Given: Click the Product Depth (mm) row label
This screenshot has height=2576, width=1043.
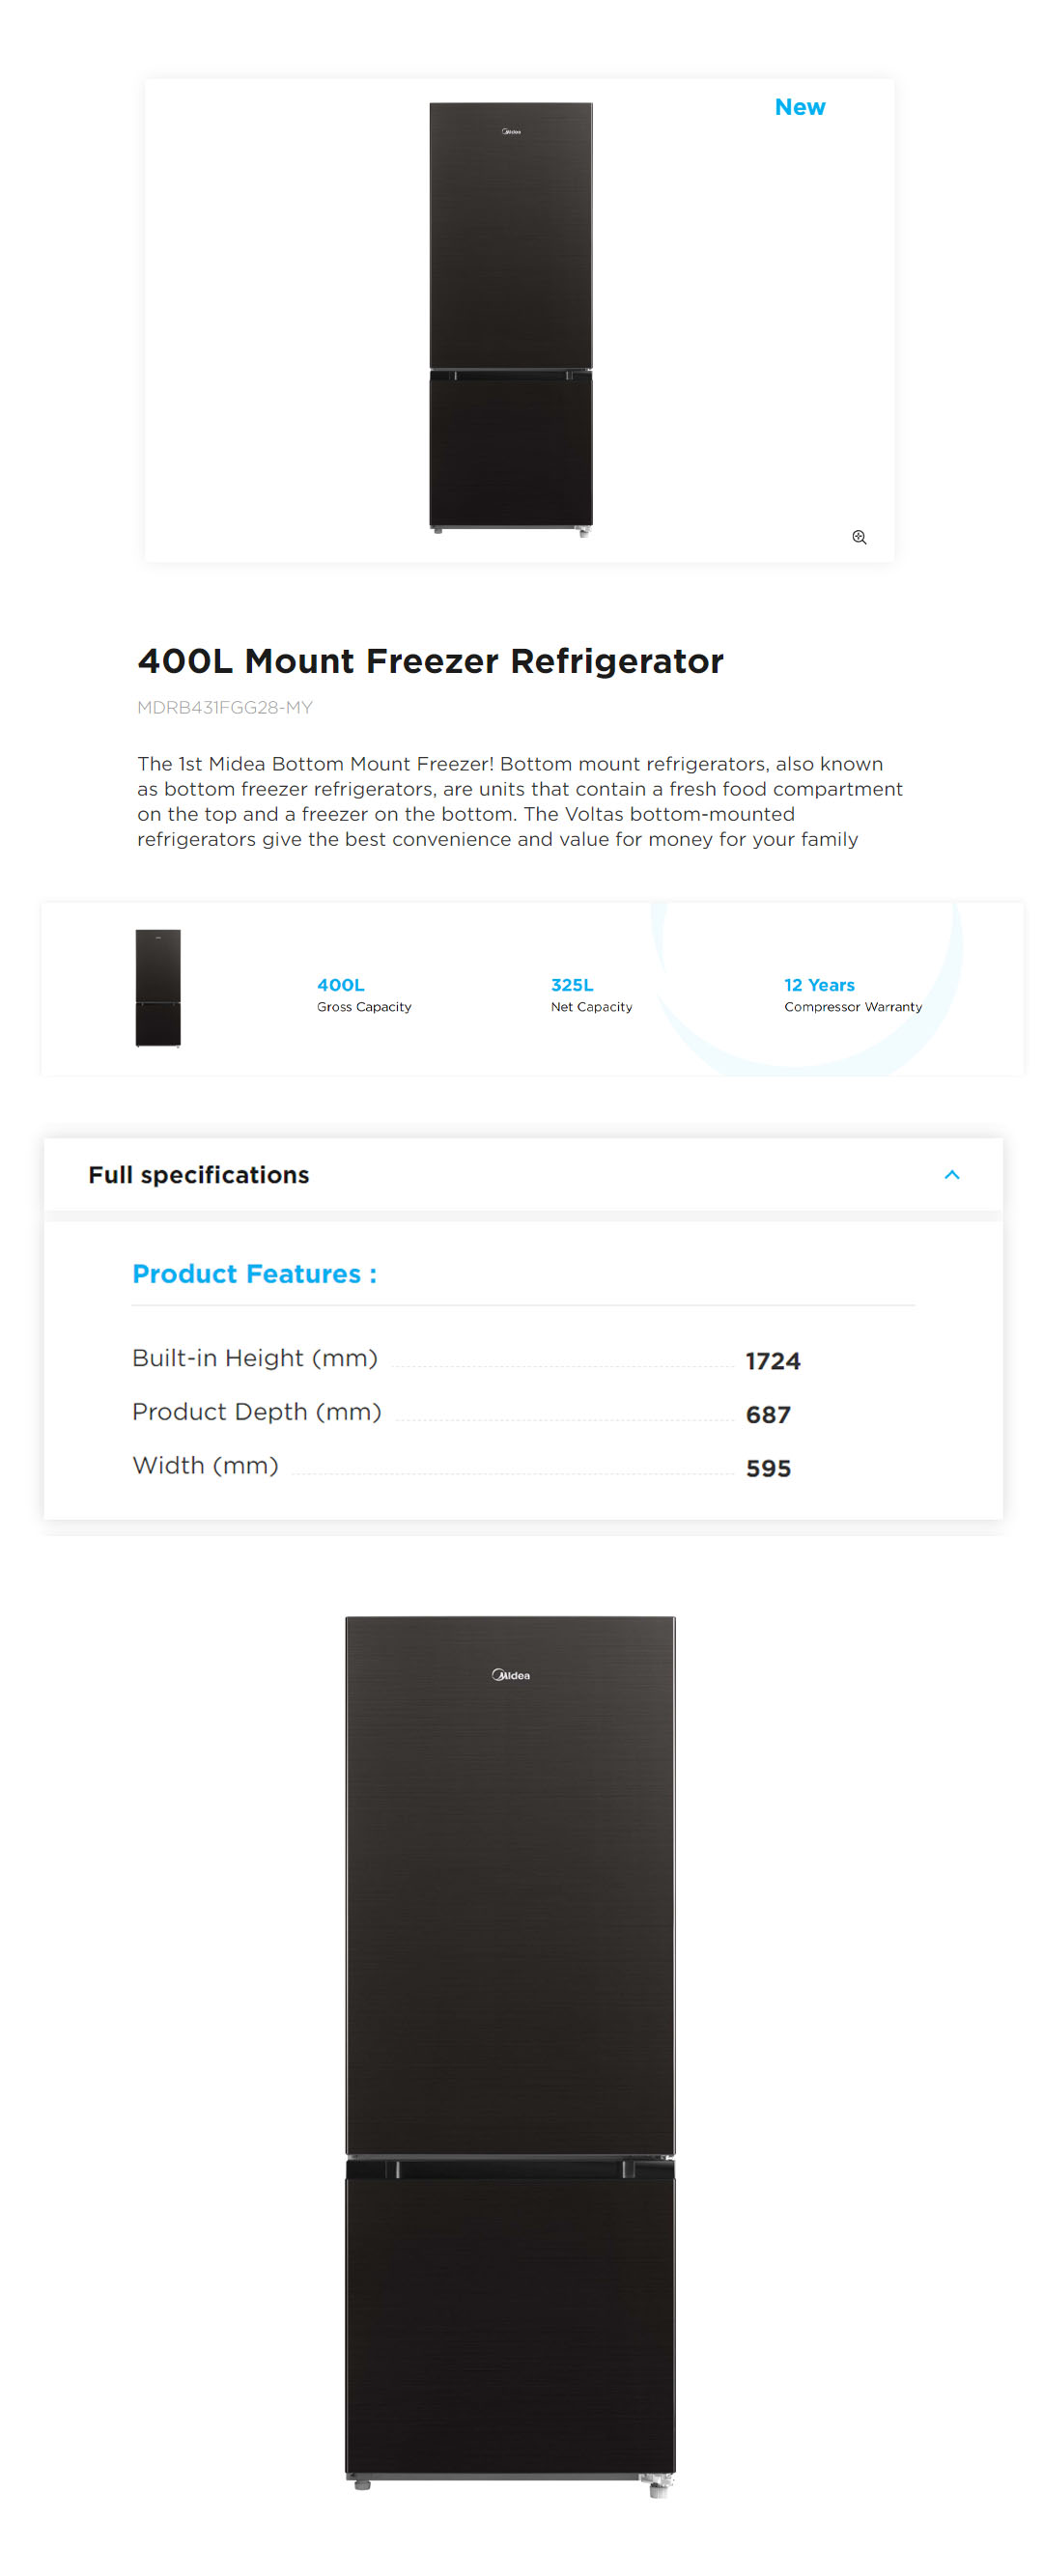Looking at the screenshot, I should click(x=257, y=1411).
